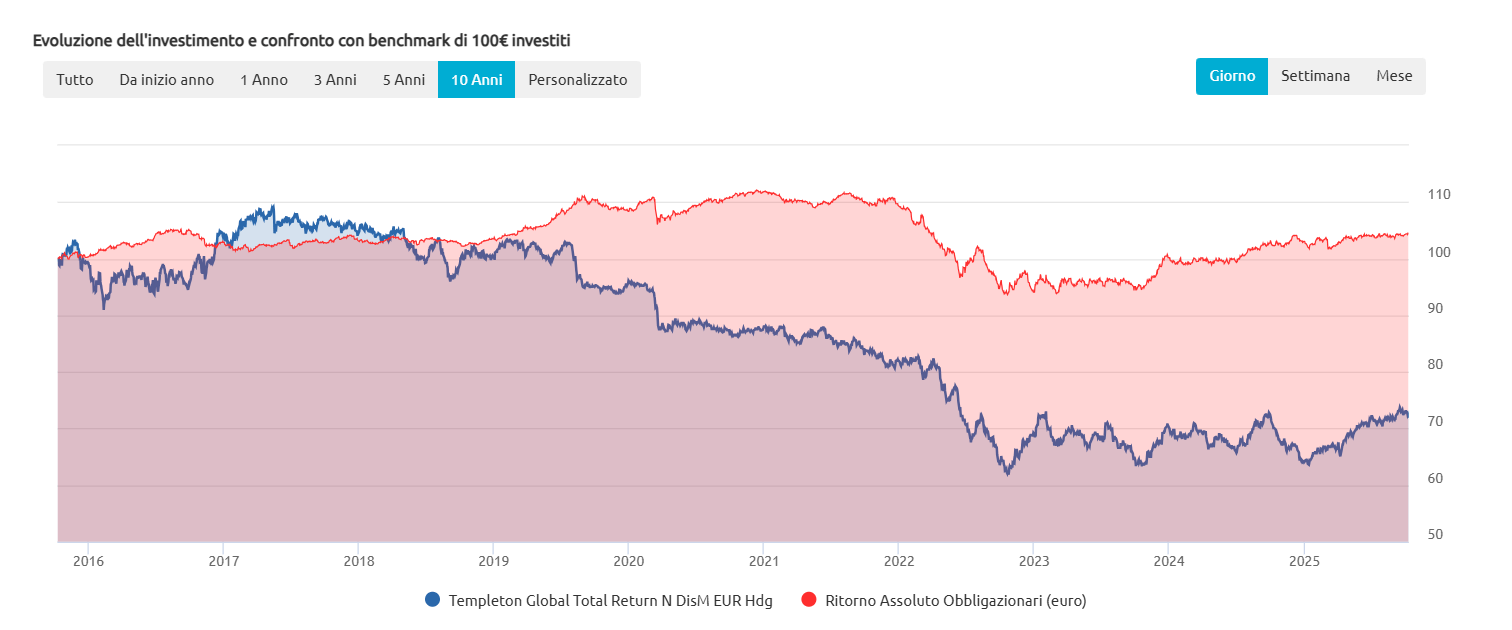Select the 2023 year marker on axis
The height and width of the screenshot is (630, 1512).
tap(1033, 559)
